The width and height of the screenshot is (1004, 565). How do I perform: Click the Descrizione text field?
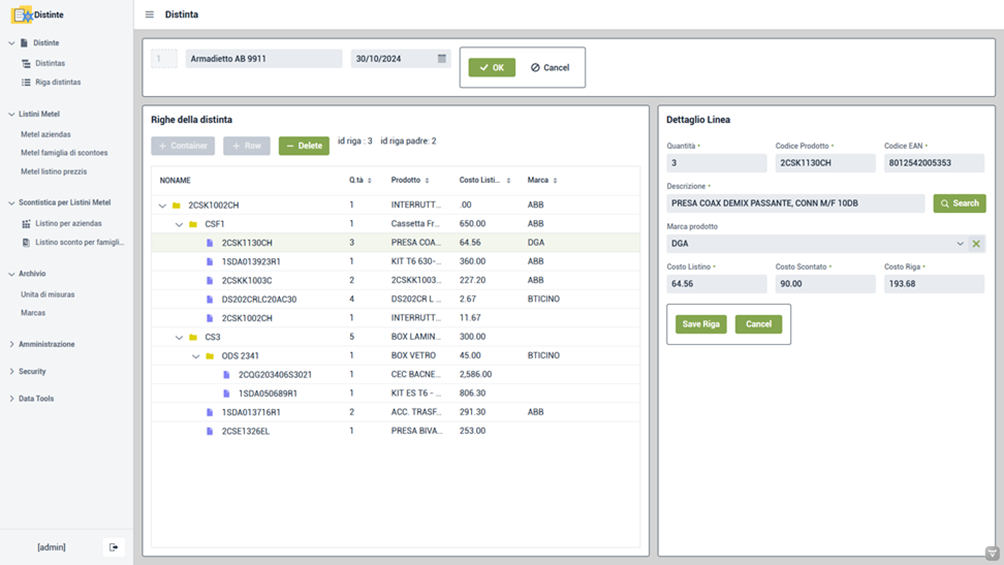coord(795,203)
